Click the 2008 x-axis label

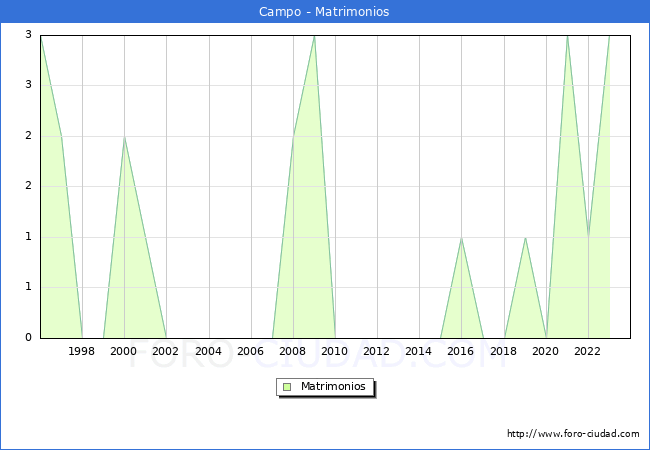[x=293, y=351]
